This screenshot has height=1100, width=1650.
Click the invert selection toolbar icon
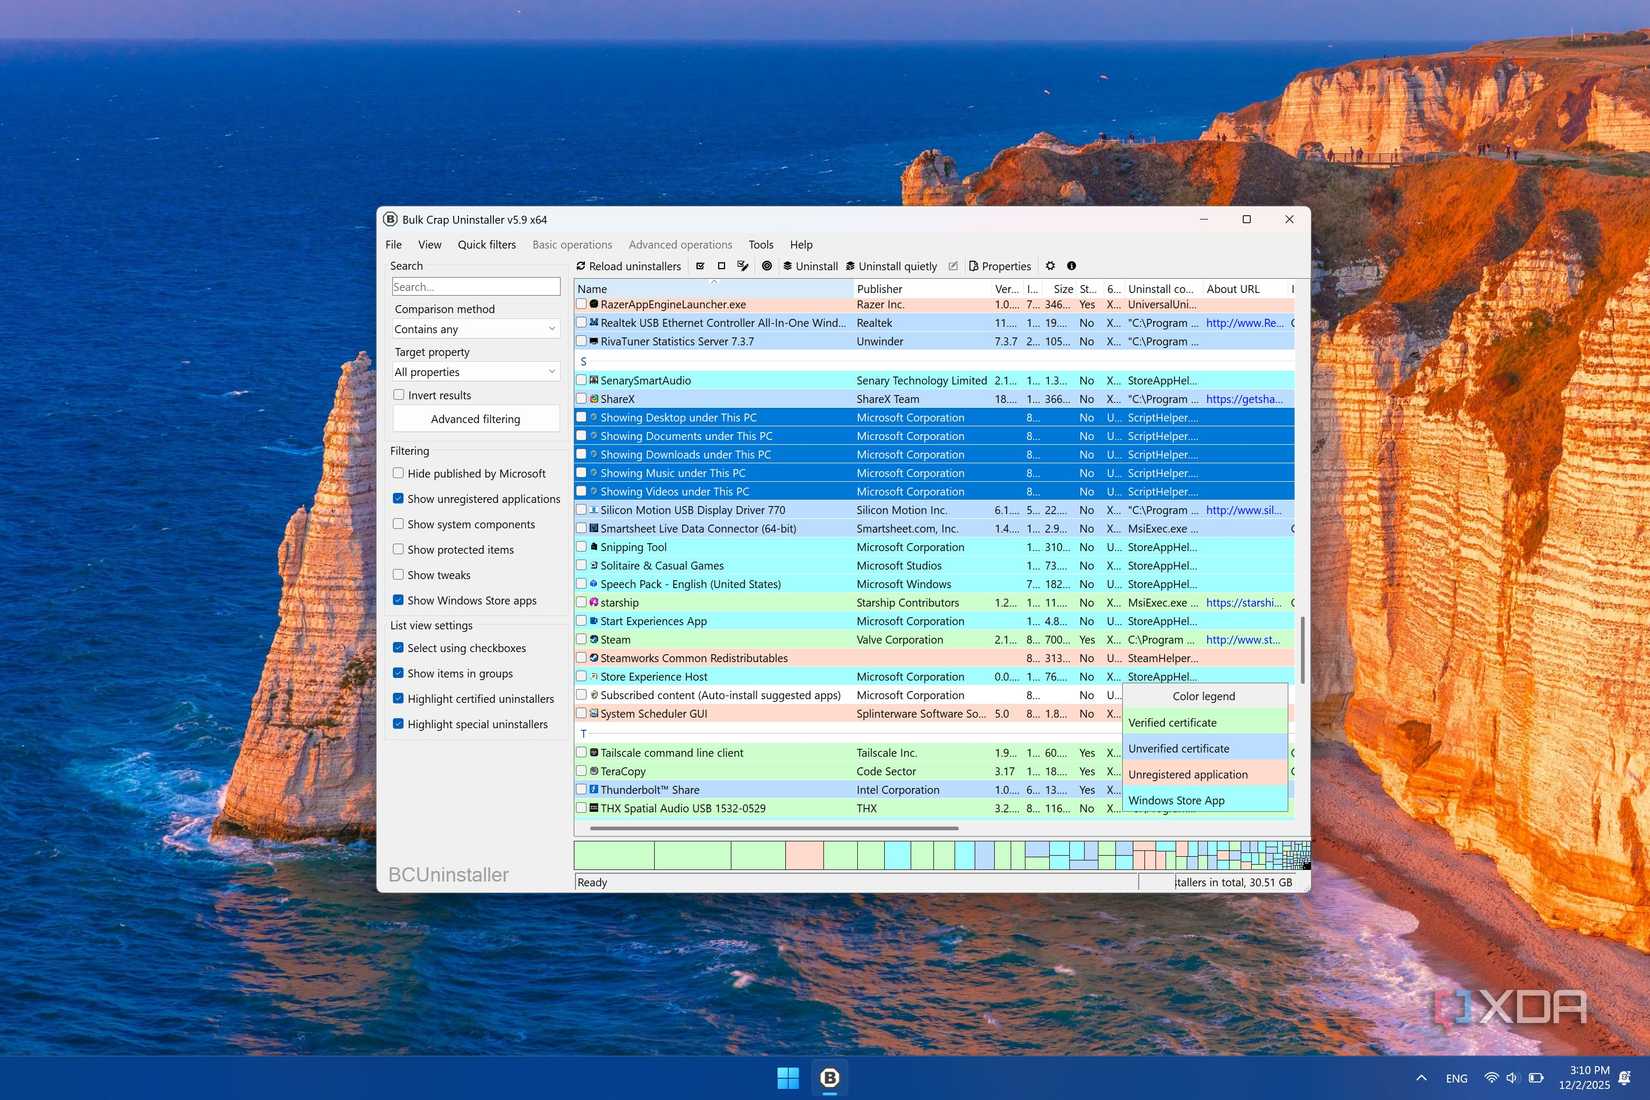tap(743, 266)
